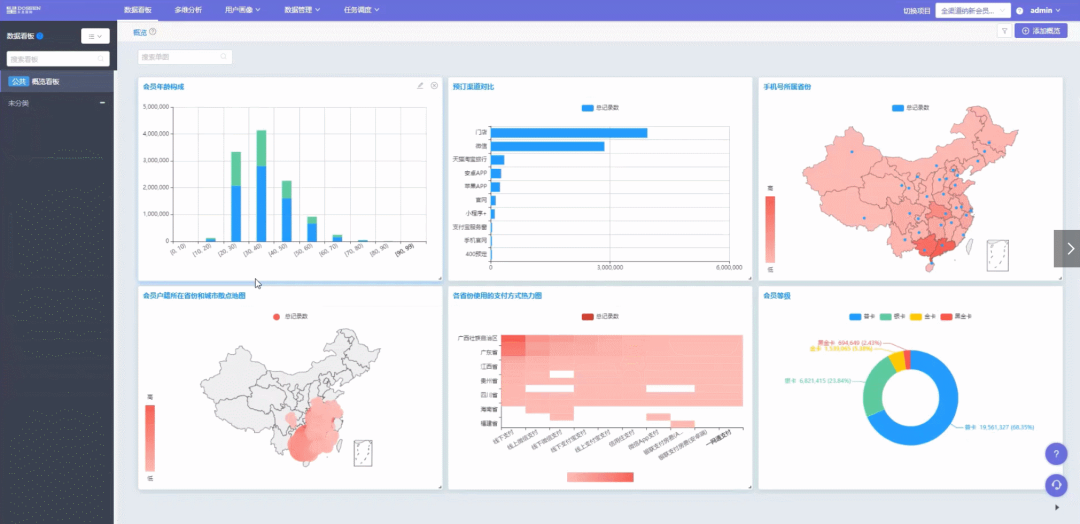
Task: Click the blue dot badge next to 数据看板 sidebar title
Action: click(40, 36)
